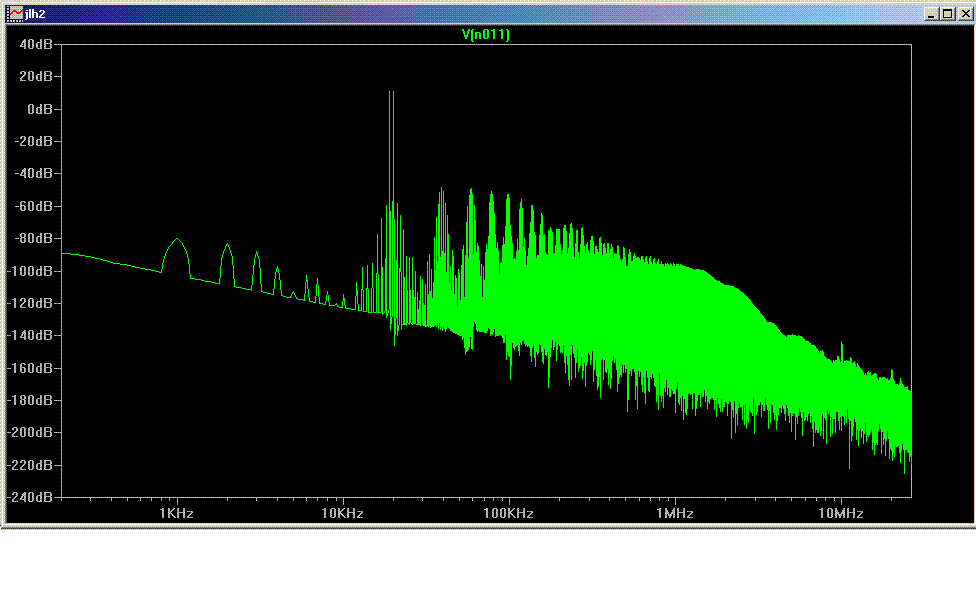Click the 0dB vertical axis label
Screen dimensions: 976x600
pos(41,109)
